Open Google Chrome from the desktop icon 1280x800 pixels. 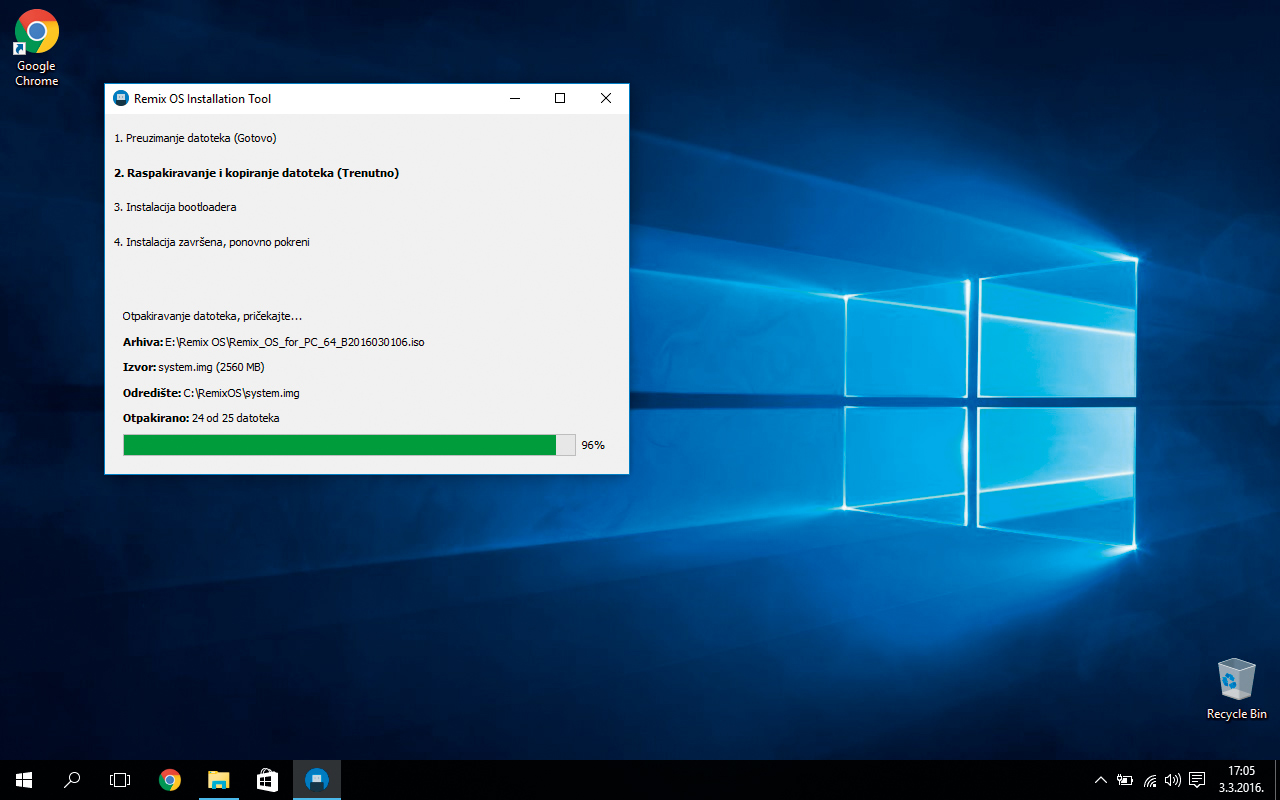tap(36, 30)
